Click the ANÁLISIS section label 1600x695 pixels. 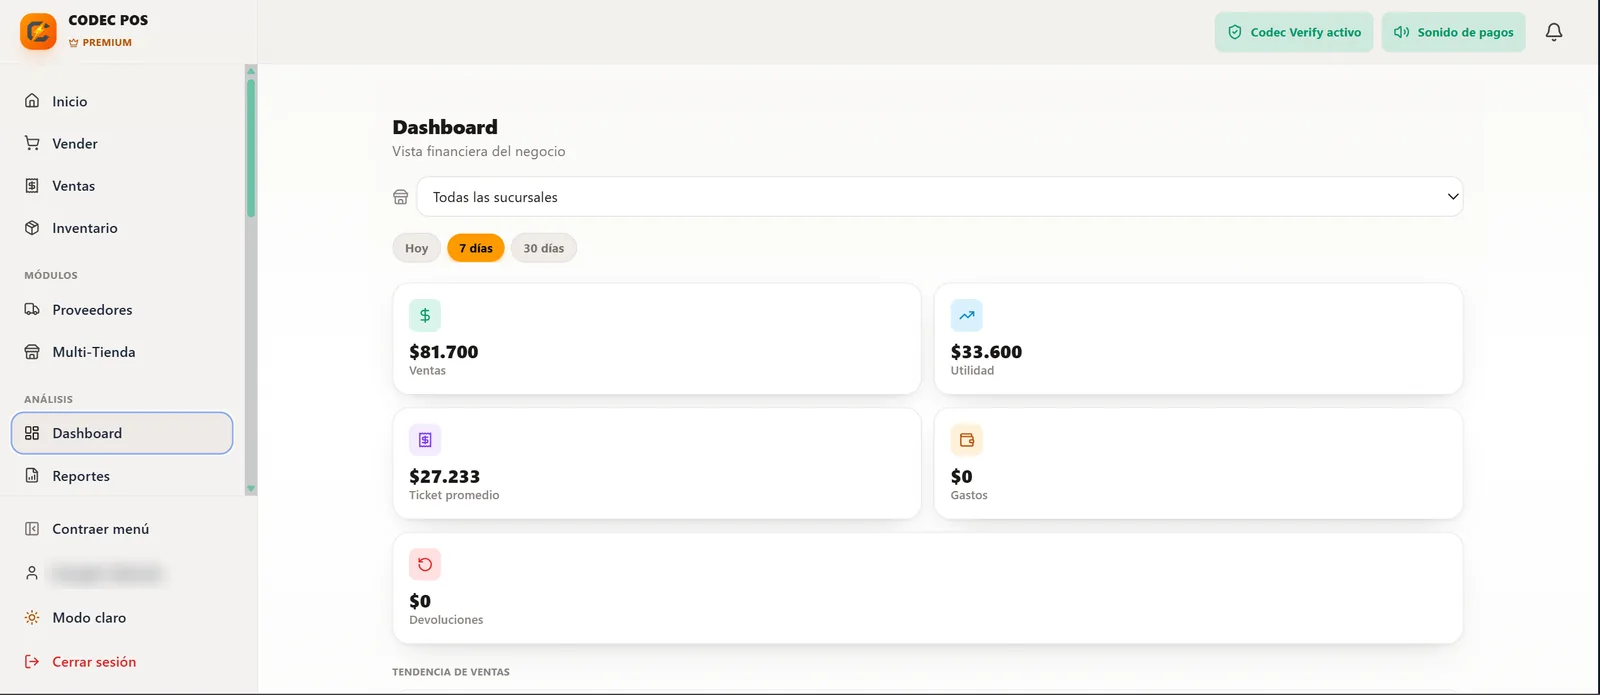(49, 399)
